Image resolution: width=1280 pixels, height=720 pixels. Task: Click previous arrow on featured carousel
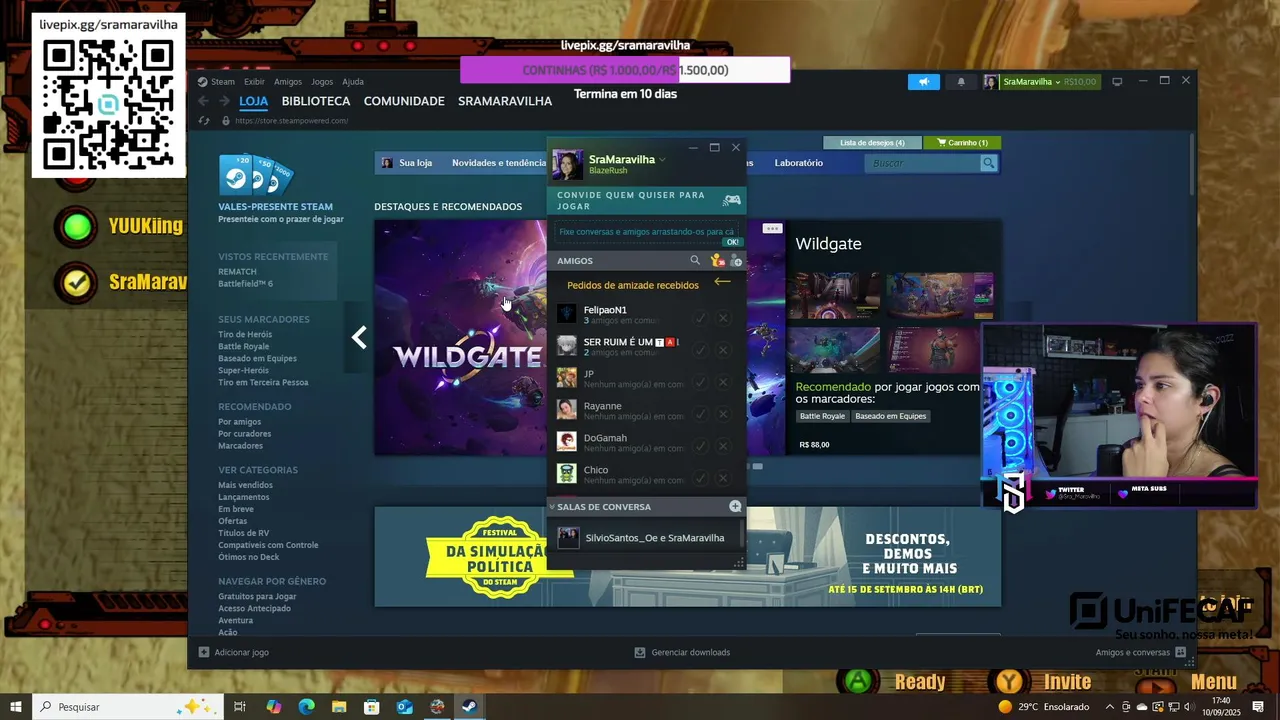tap(359, 338)
